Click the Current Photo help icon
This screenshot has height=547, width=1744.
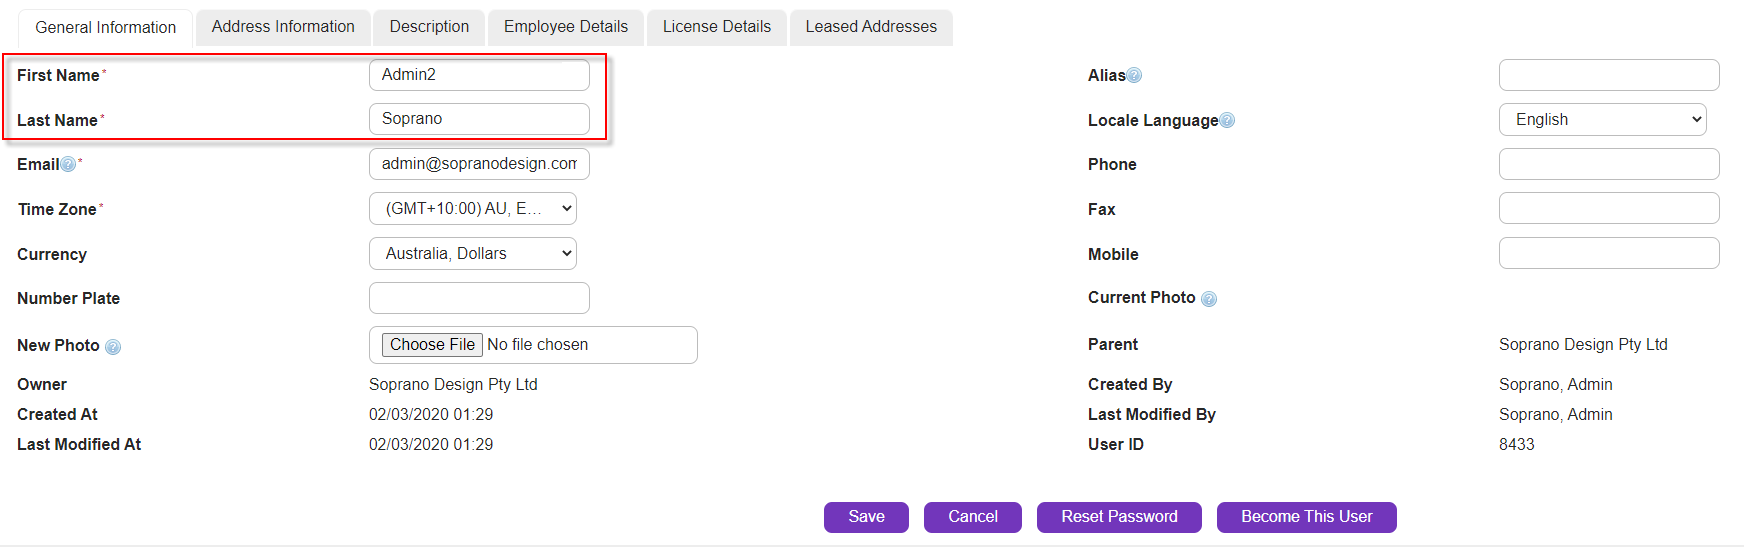(1208, 299)
